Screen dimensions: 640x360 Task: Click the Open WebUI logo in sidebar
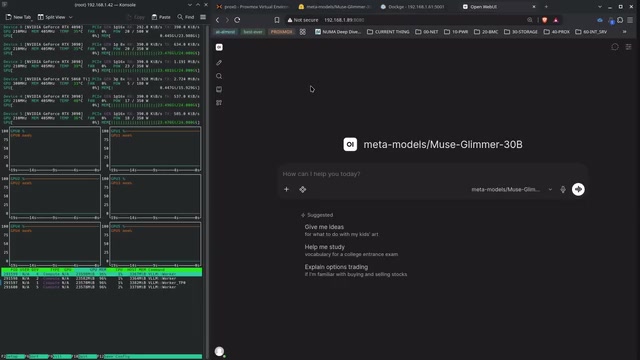(x=219, y=47)
